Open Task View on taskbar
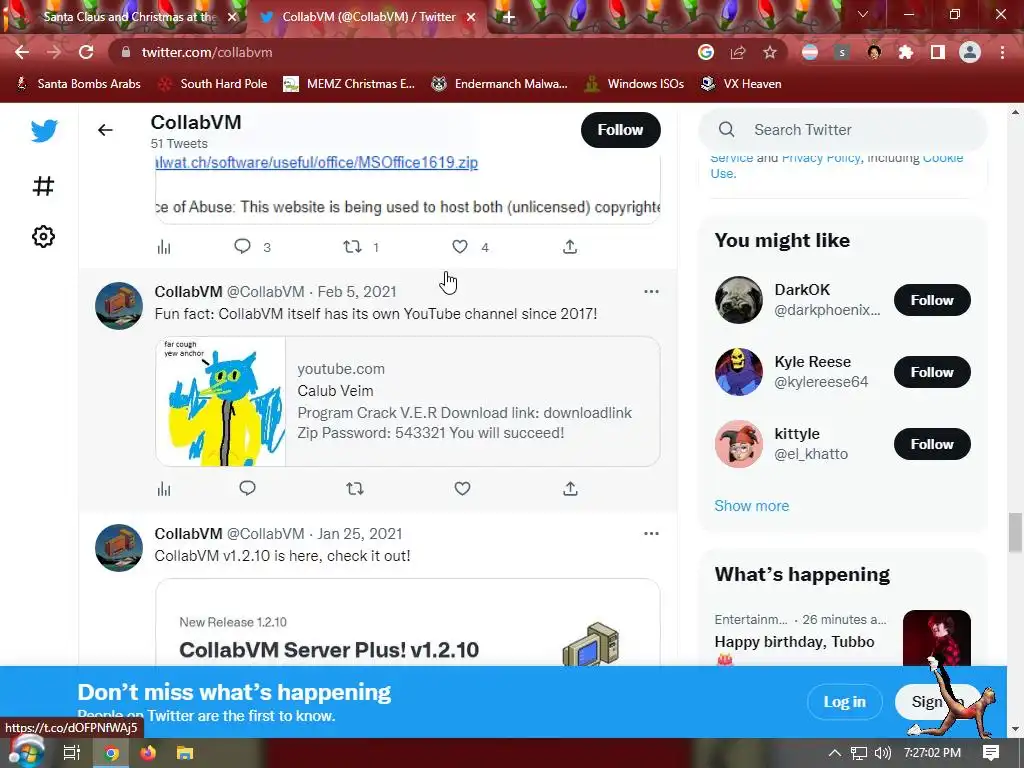Viewport: 1024px width, 768px height. tap(71, 753)
